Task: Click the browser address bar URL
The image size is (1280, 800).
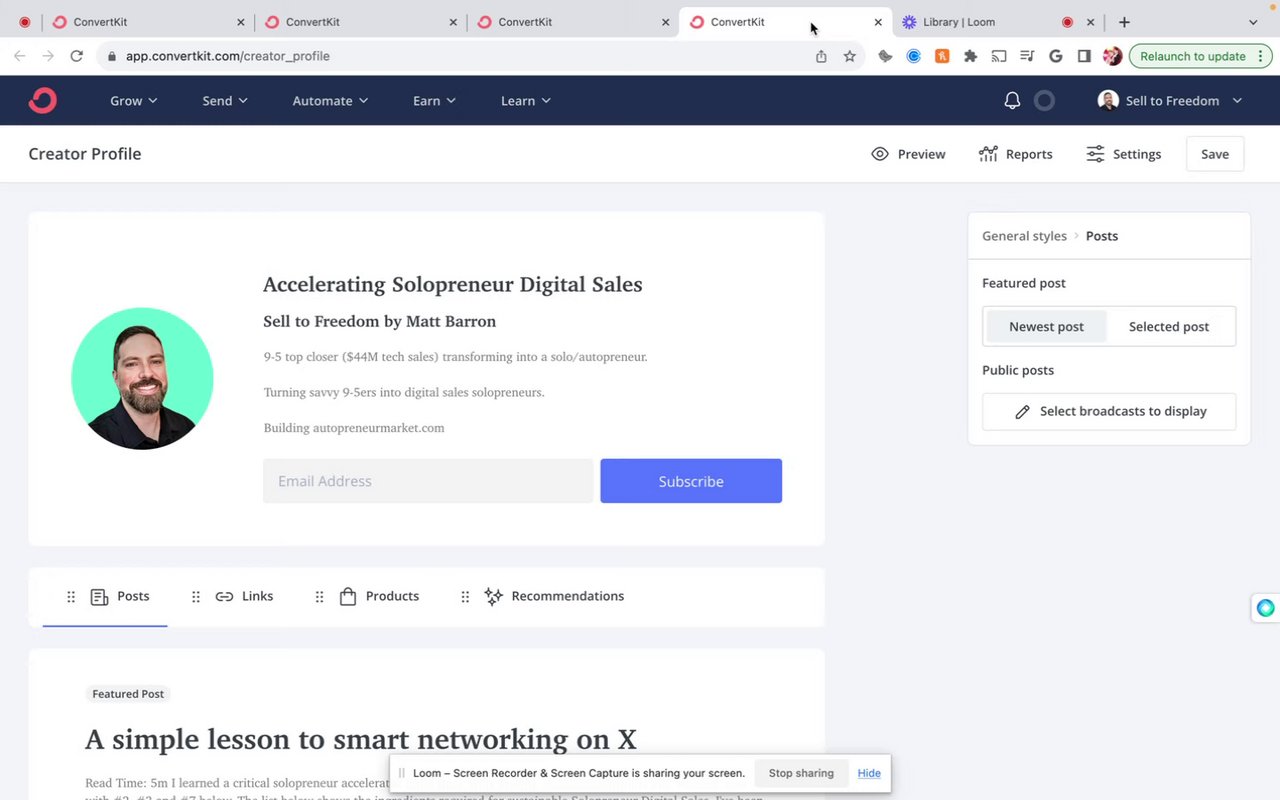Action: (228, 56)
